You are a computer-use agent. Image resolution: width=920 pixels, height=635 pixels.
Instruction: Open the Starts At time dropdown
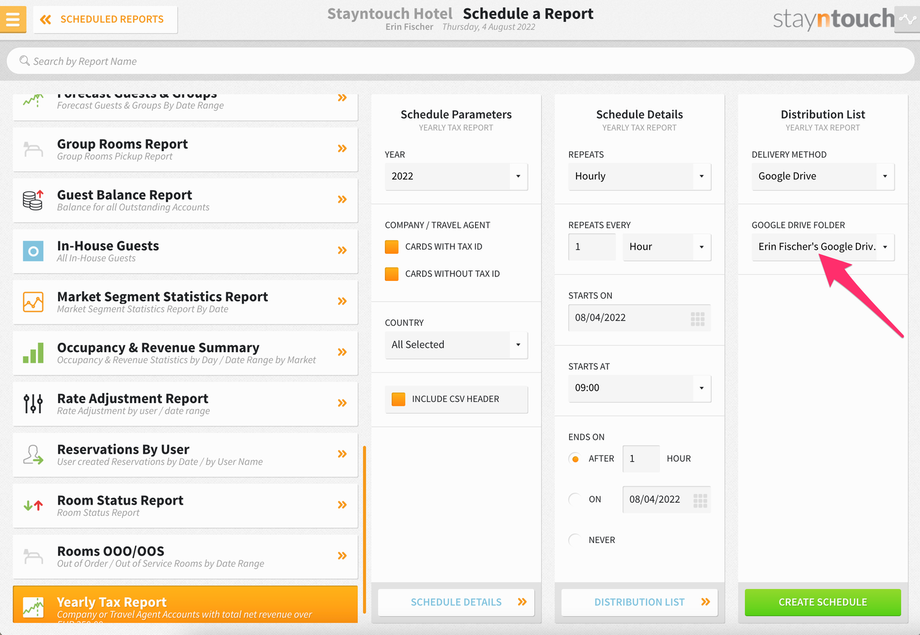(640, 389)
